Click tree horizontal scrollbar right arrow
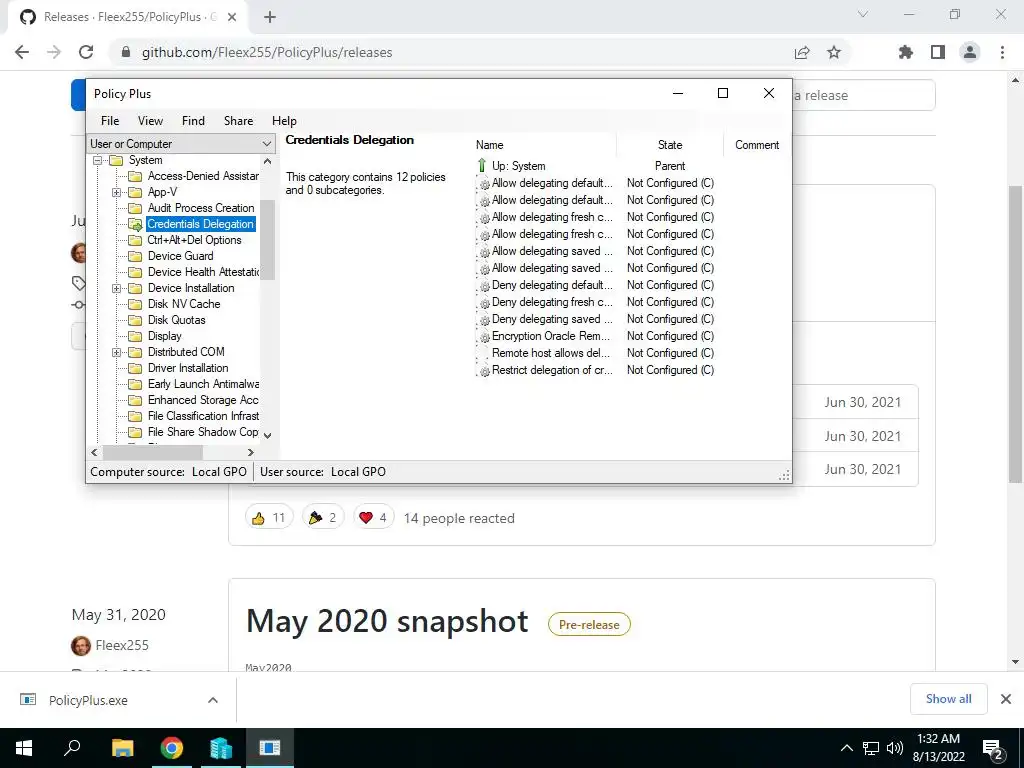The image size is (1024, 768). (251, 452)
